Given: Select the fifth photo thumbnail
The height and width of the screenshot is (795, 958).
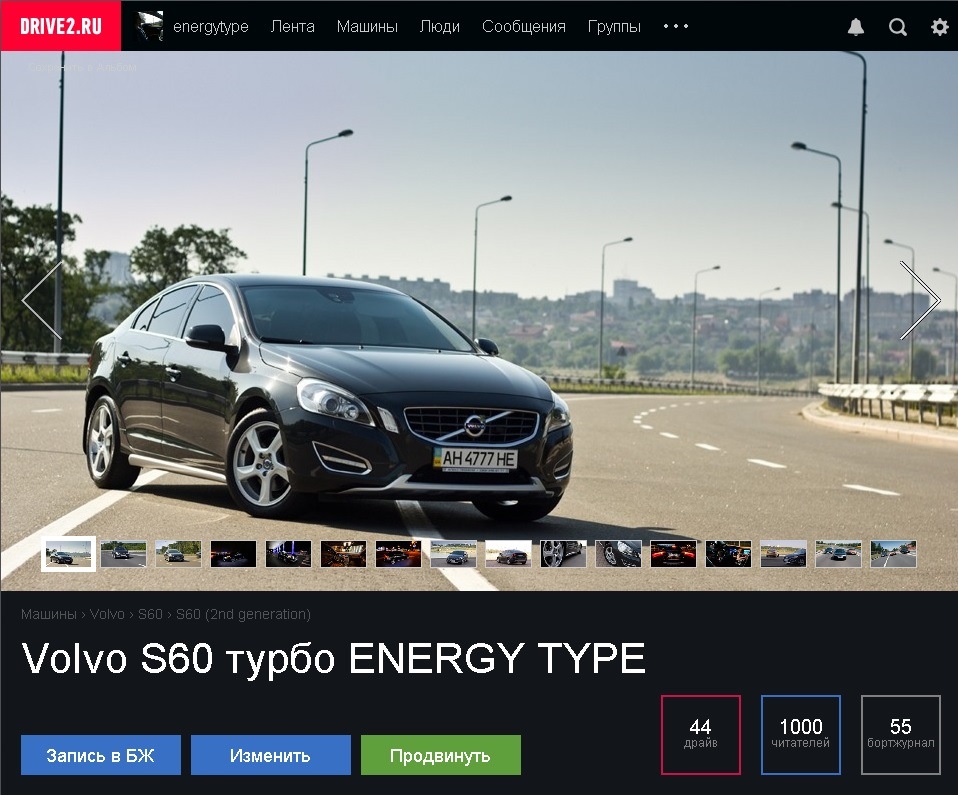Looking at the screenshot, I should pyautogui.click(x=288, y=554).
